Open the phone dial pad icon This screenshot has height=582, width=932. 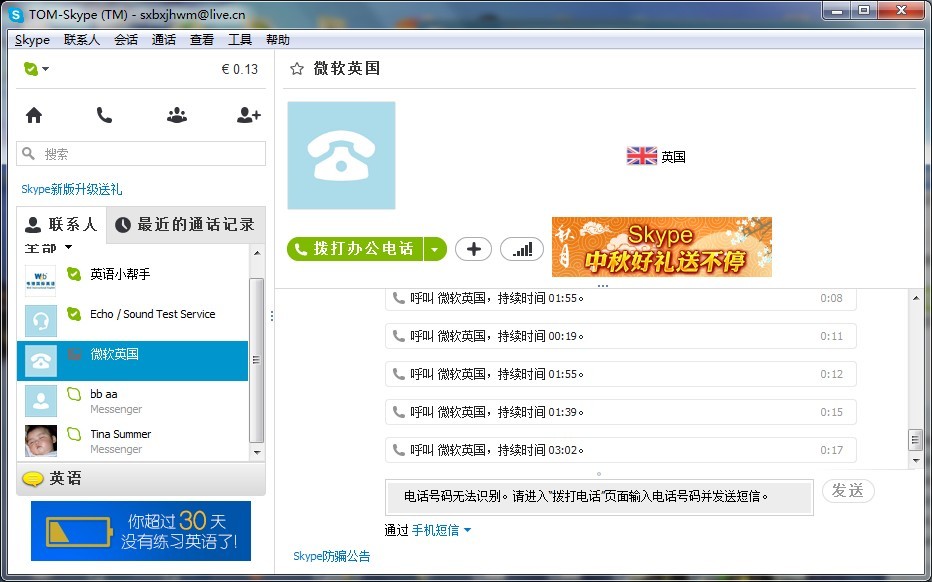tap(104, 115)
